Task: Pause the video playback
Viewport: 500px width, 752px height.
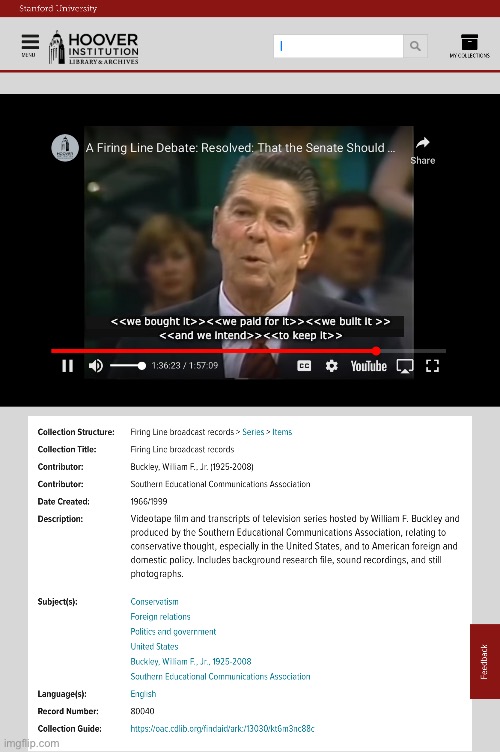Action: point(68,366)
